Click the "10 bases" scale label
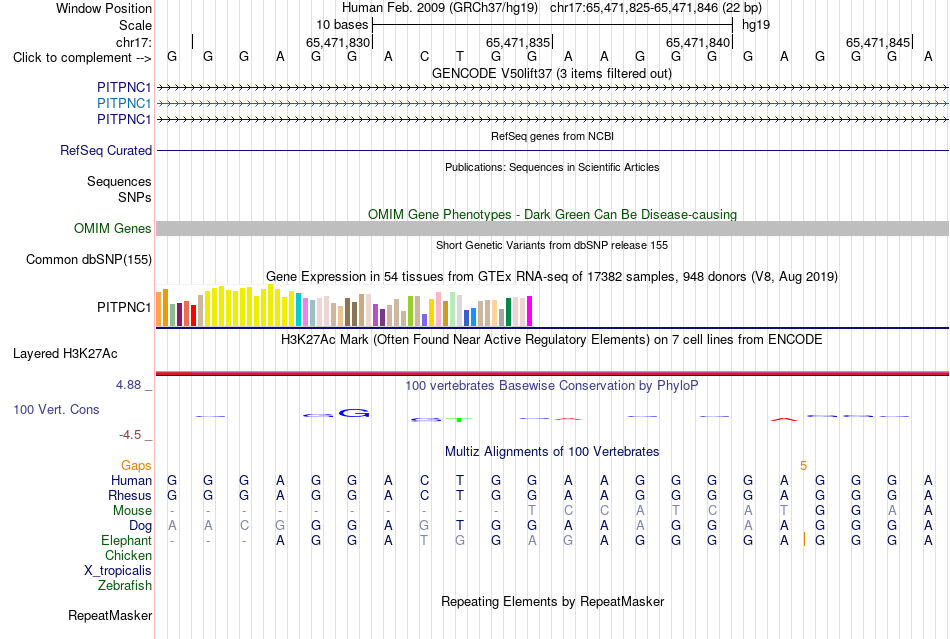950x639 pixels. [x=342, y=25]
